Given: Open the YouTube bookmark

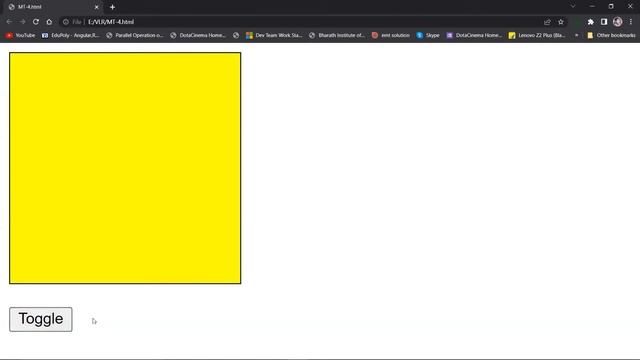Looking at the screenshot, I should (x=20, y=36).
